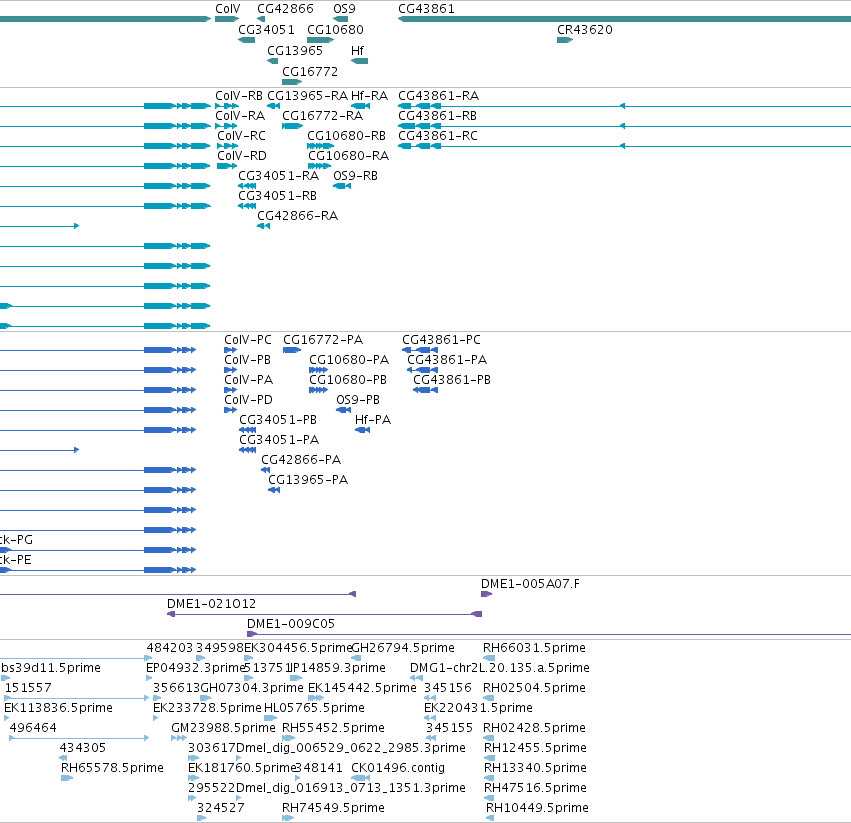Click the CG34051-PB protein label
The width and height of the screenshot is (851, 823).
pos(278,420)
